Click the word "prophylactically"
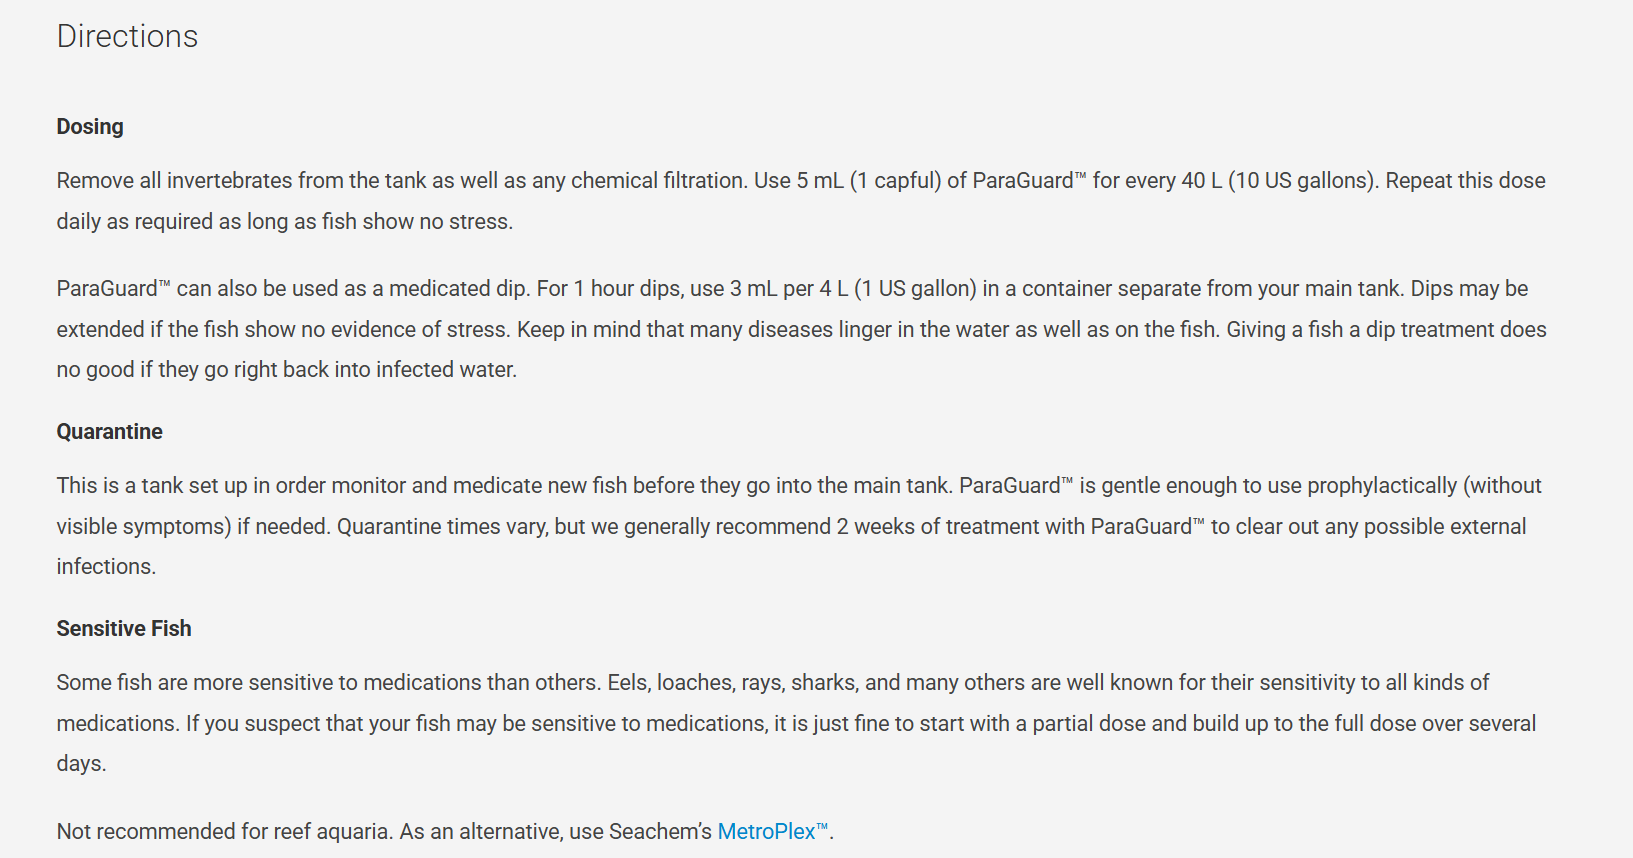Viewport: 1633px width, 858px height. [x=1381, y=486]
